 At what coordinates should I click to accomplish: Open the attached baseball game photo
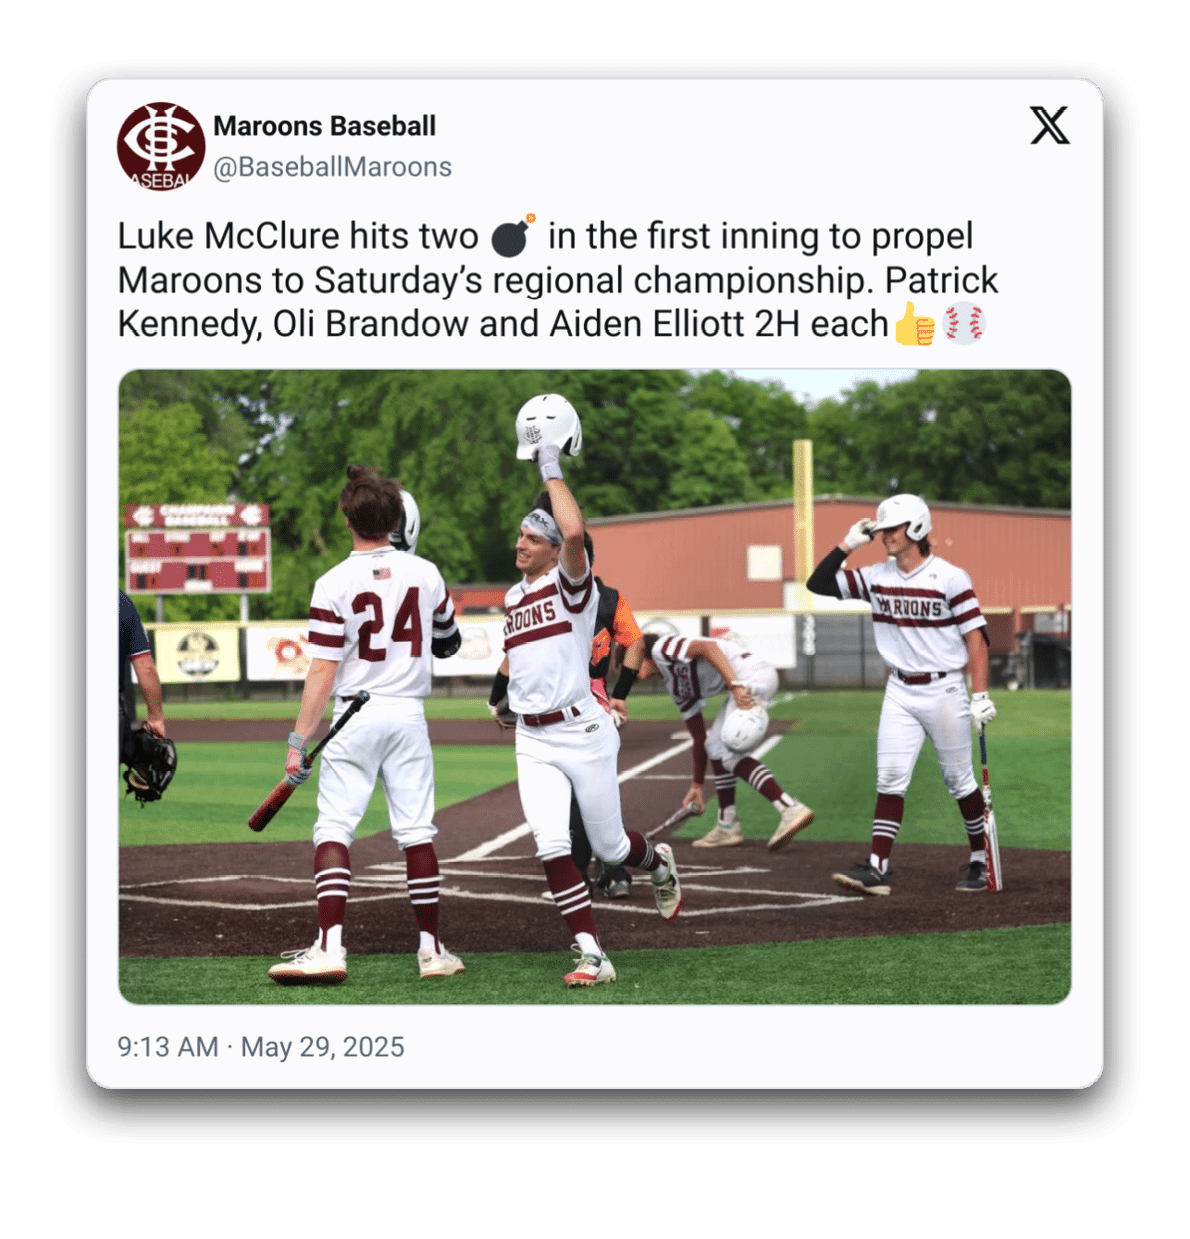click(x=595, y=687)
